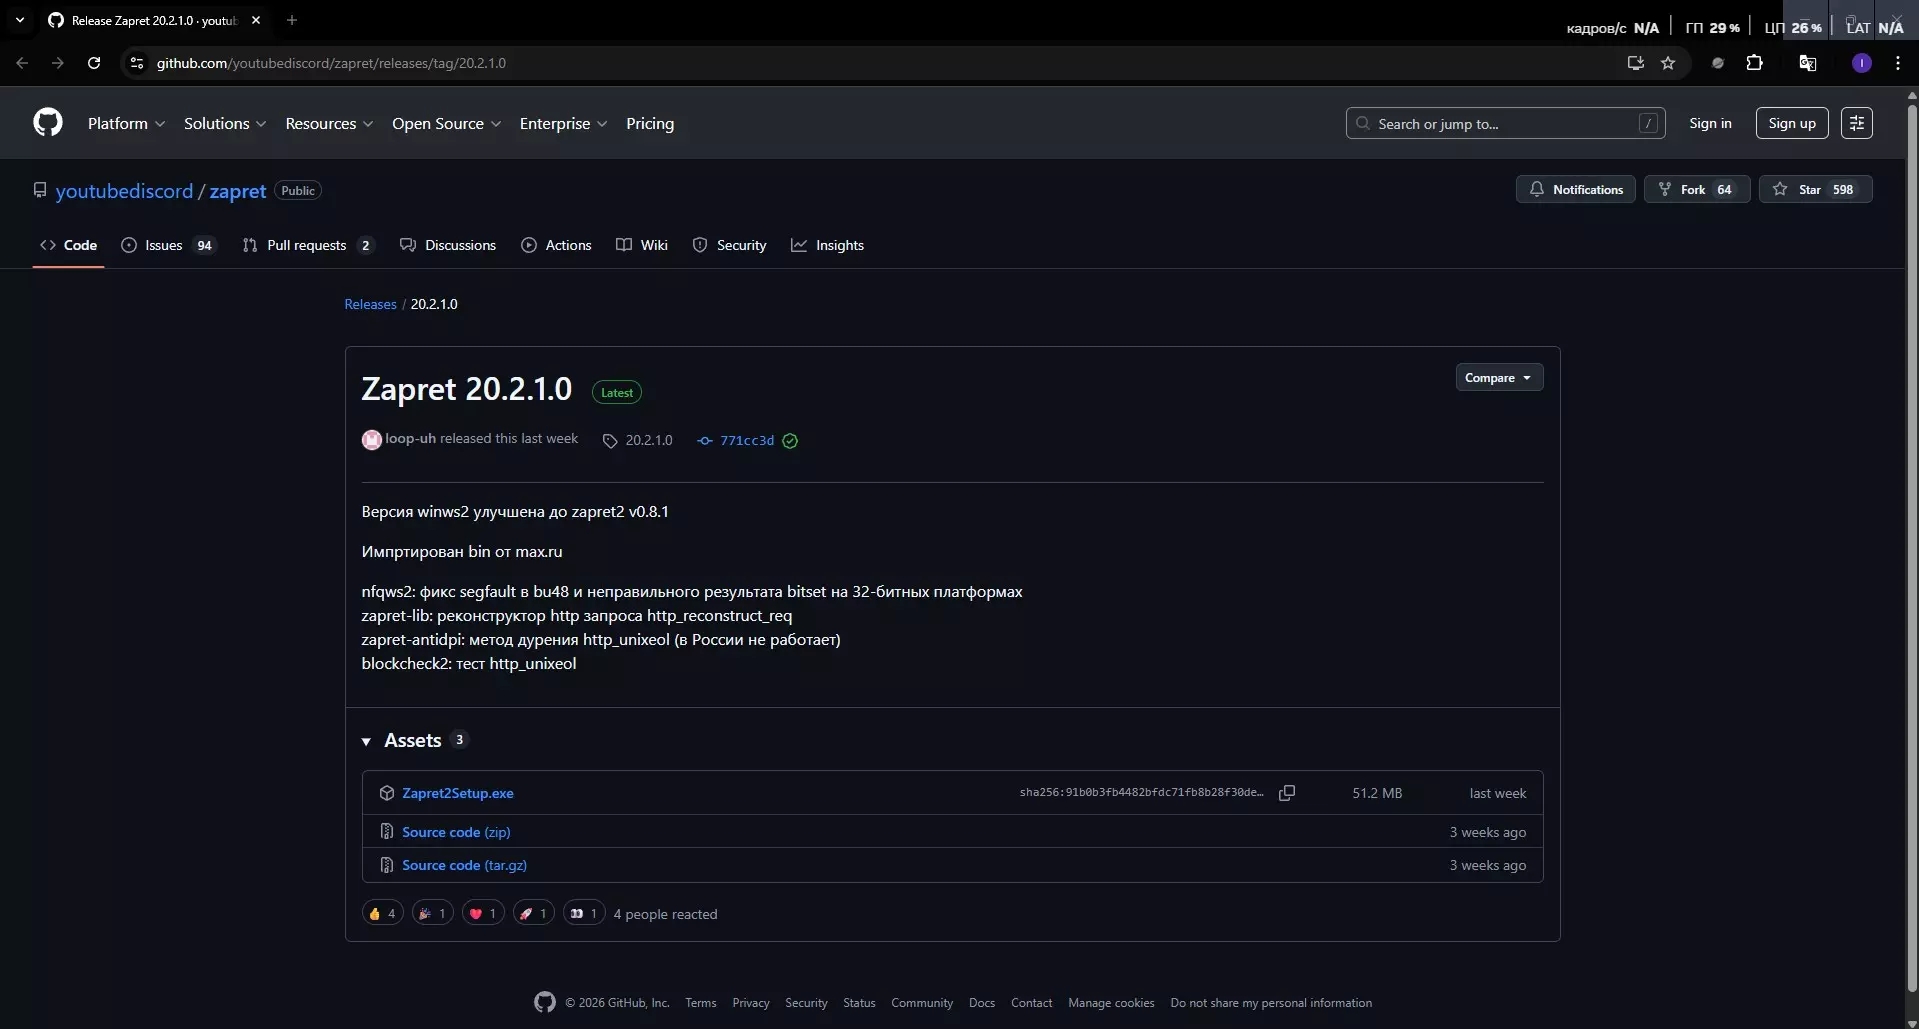Image resolution: width=1919 pixels, height=1029 pixels.
Task: Download Zapret2Setup.exe
Action: 457,793
